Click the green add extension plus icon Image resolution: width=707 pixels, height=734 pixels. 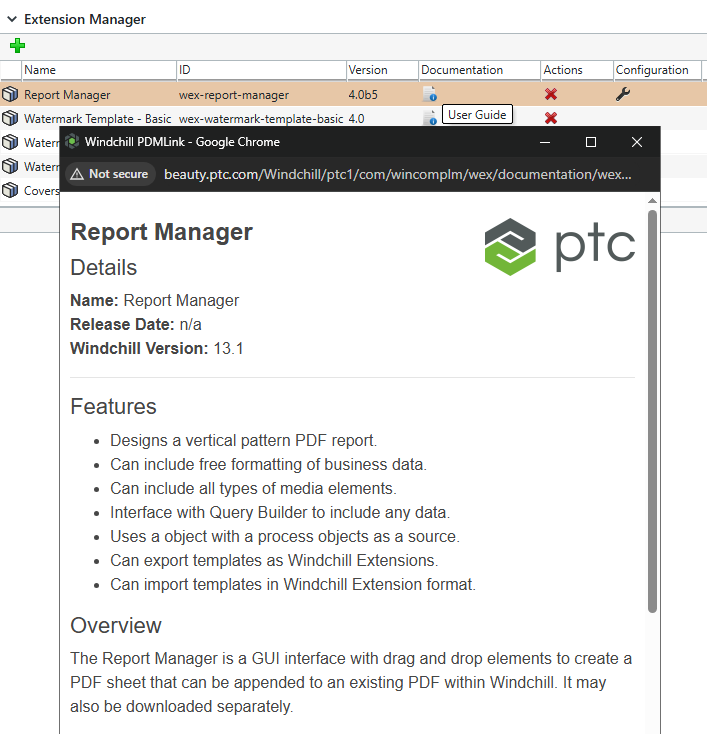point(16,46)
